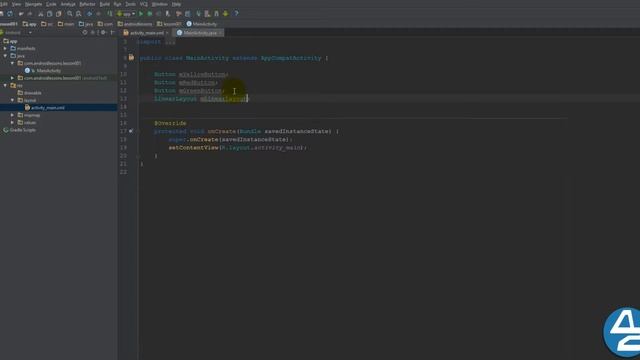The height and width of the screenshot is (360, 640).
Task: Open the Run menu
Action: pos(118,4)
